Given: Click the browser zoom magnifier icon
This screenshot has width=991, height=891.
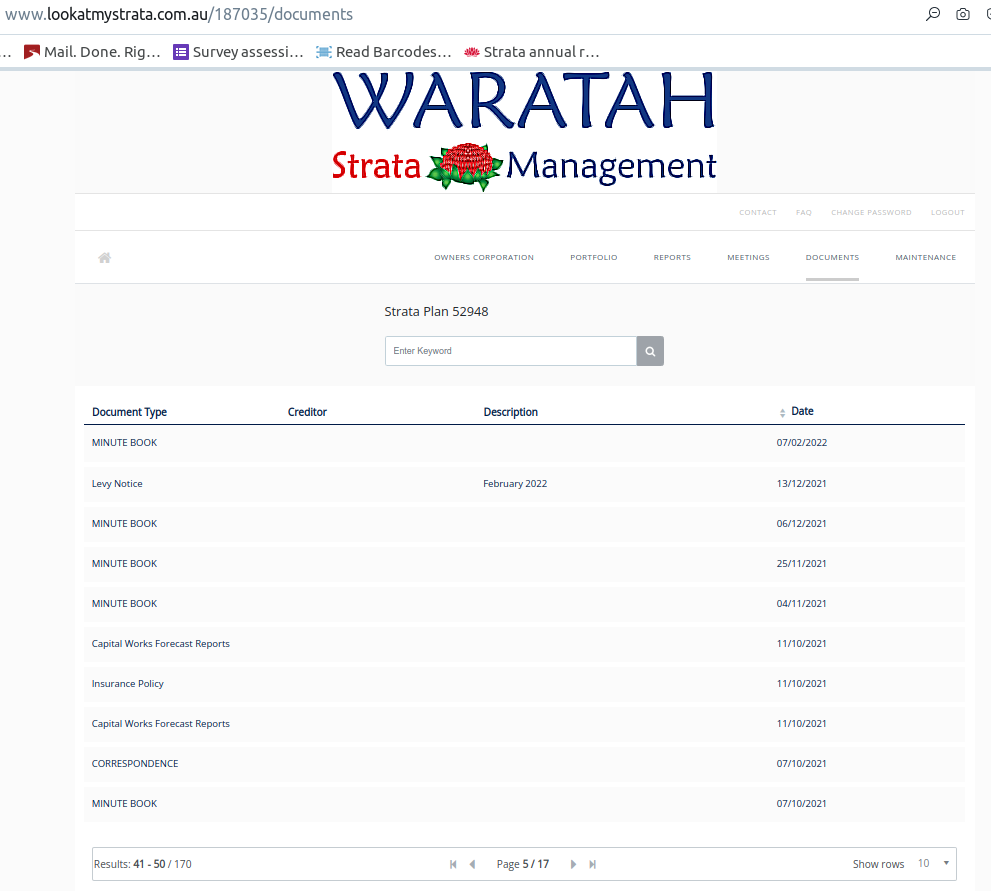Looking at the screenshot, I should click(933, 14).
